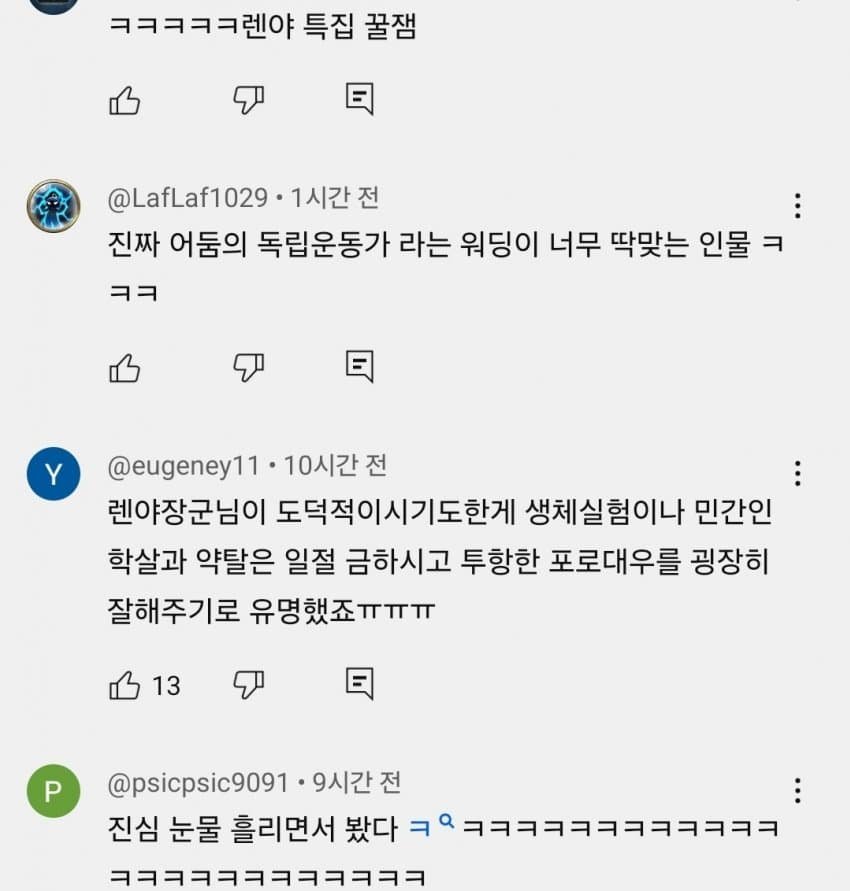850x891 pixels.
Task: Click the reply icon below the top comment
Action: pos(361,99)
